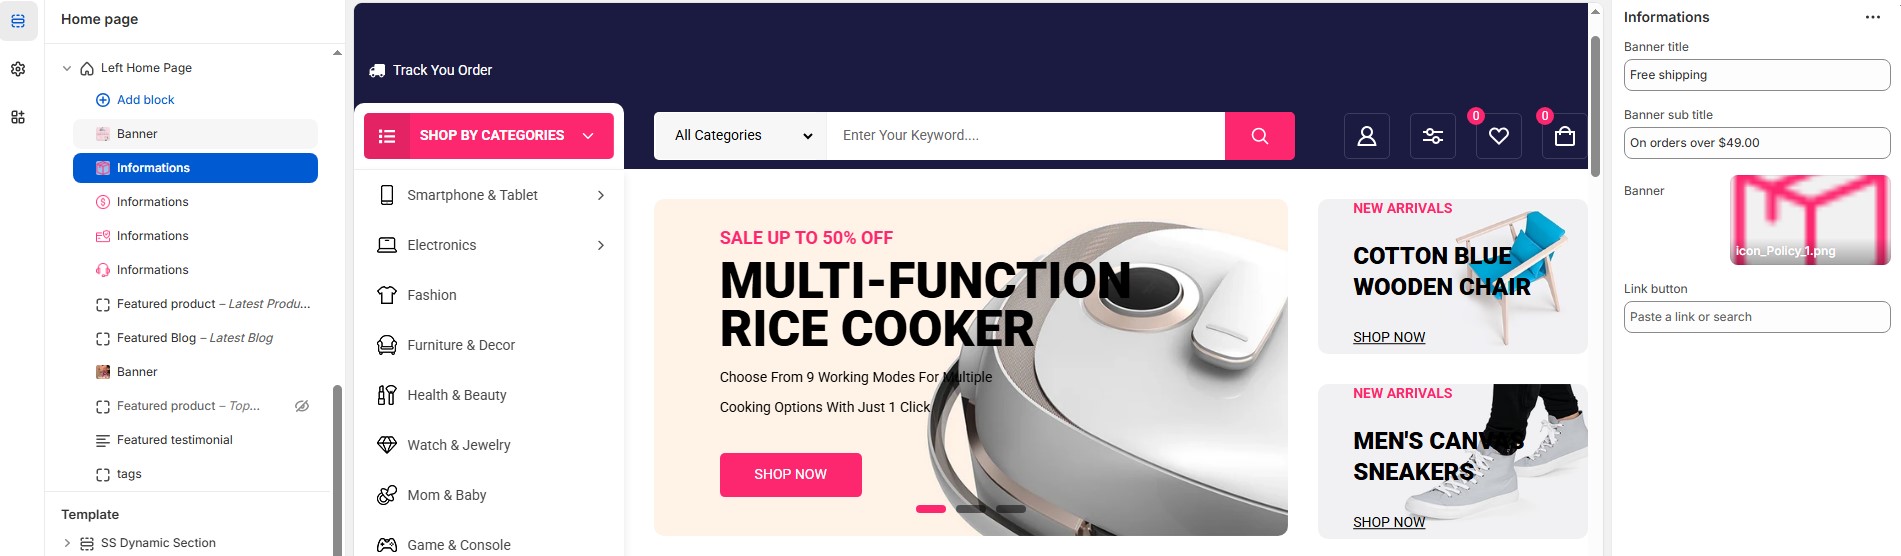Click the magenta search magnifier button
Screen dimensions: 1901x556
(x=1259, y=136)
